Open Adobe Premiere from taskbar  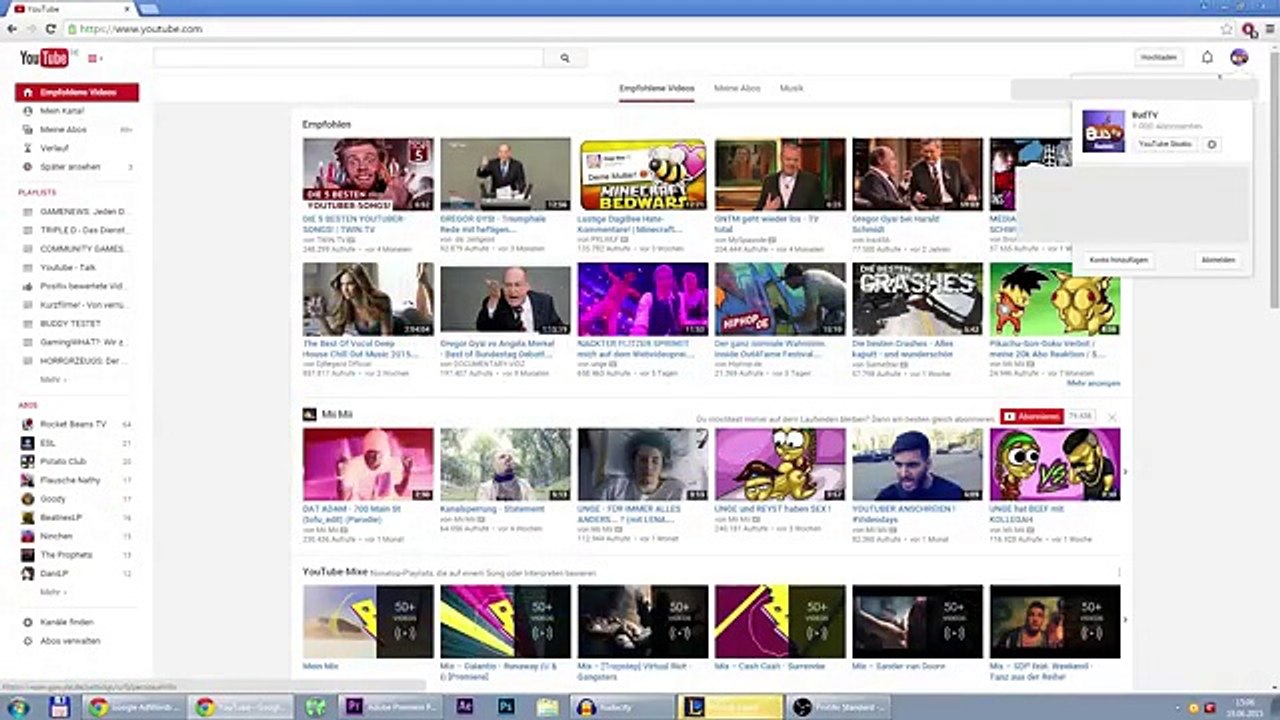pyautogui.click(x=392, y=707)
